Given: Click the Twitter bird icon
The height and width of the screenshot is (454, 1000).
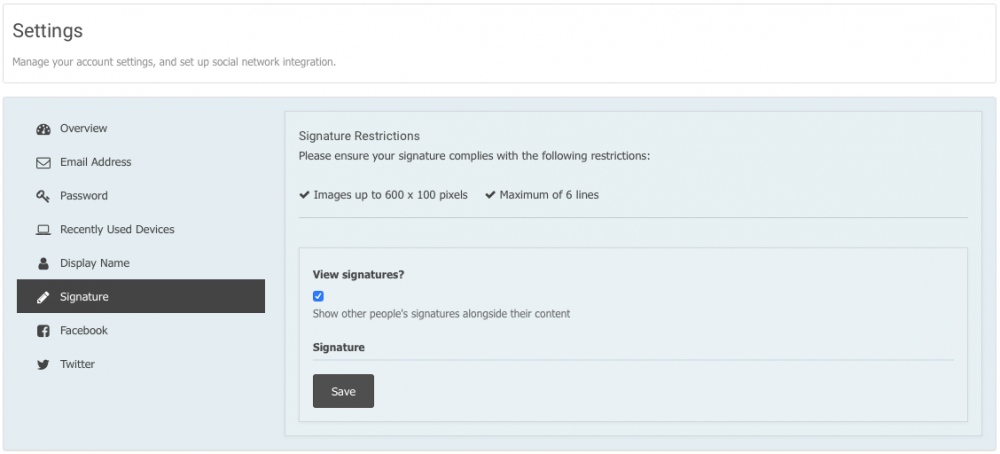Looking at the screenshot, I should [x=43, y=365].
